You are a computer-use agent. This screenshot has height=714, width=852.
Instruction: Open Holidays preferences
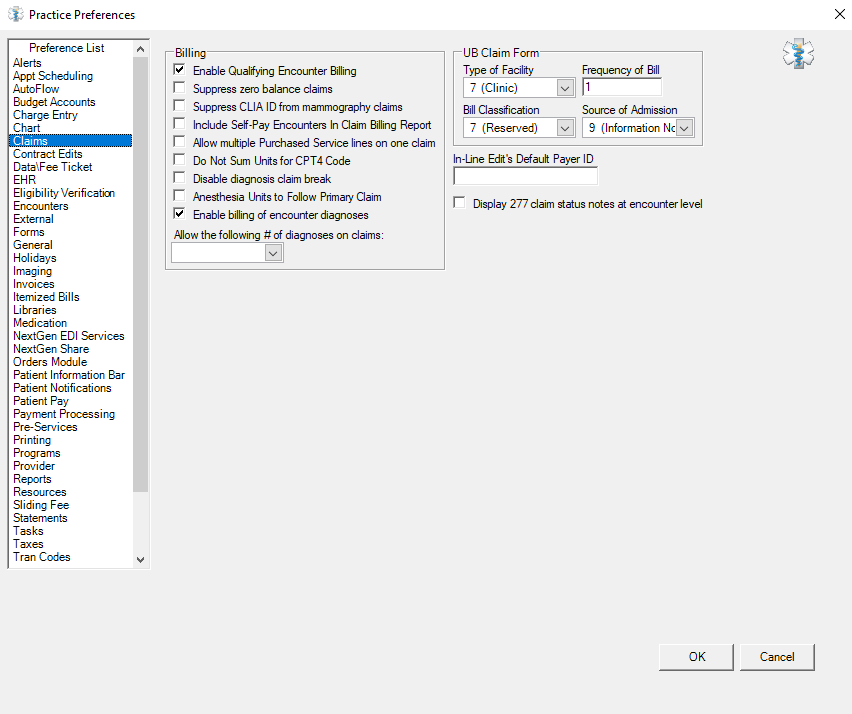pyautogui.click(x=35, y=258)
